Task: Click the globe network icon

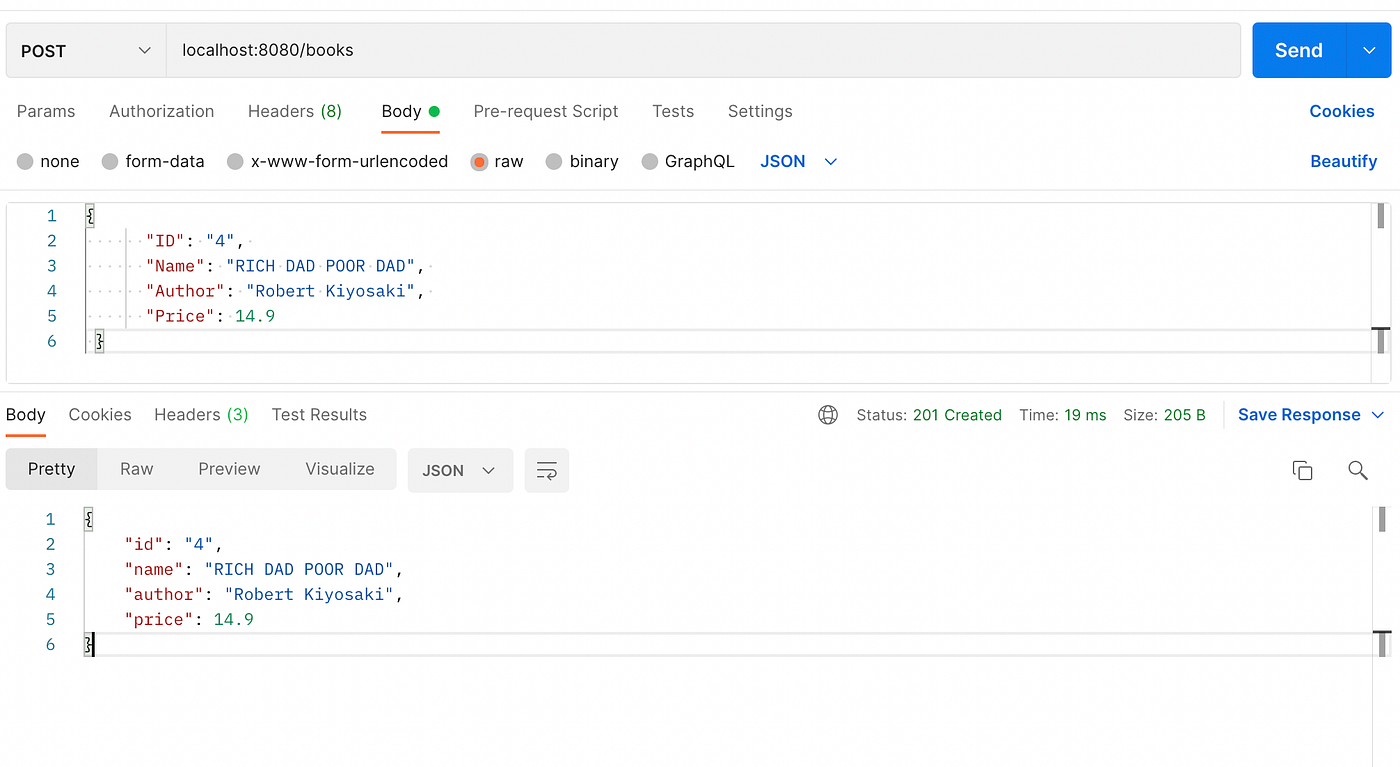Action: tap(828, 415)
